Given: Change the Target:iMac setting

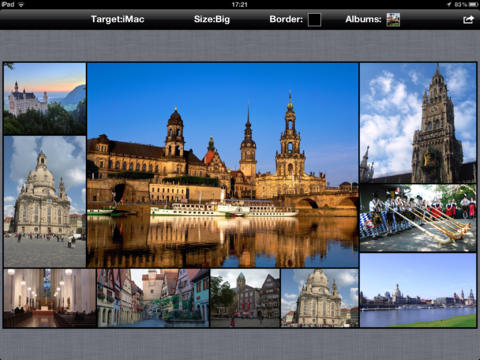Looking at the screenshot, I should click(118, 19).
